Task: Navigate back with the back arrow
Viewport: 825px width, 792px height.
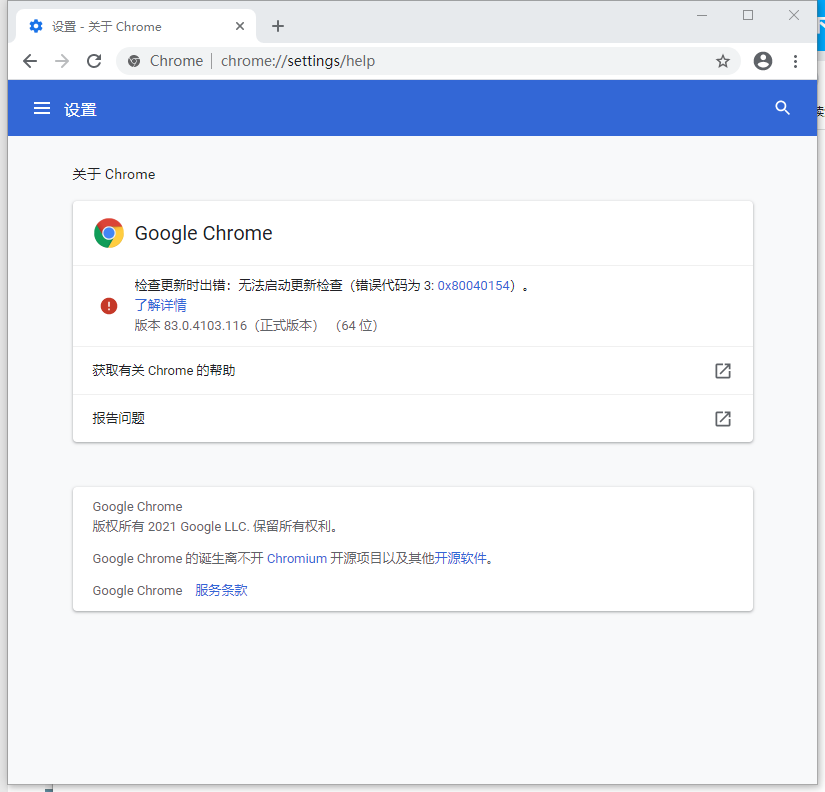Action: (x=29, y=61)
